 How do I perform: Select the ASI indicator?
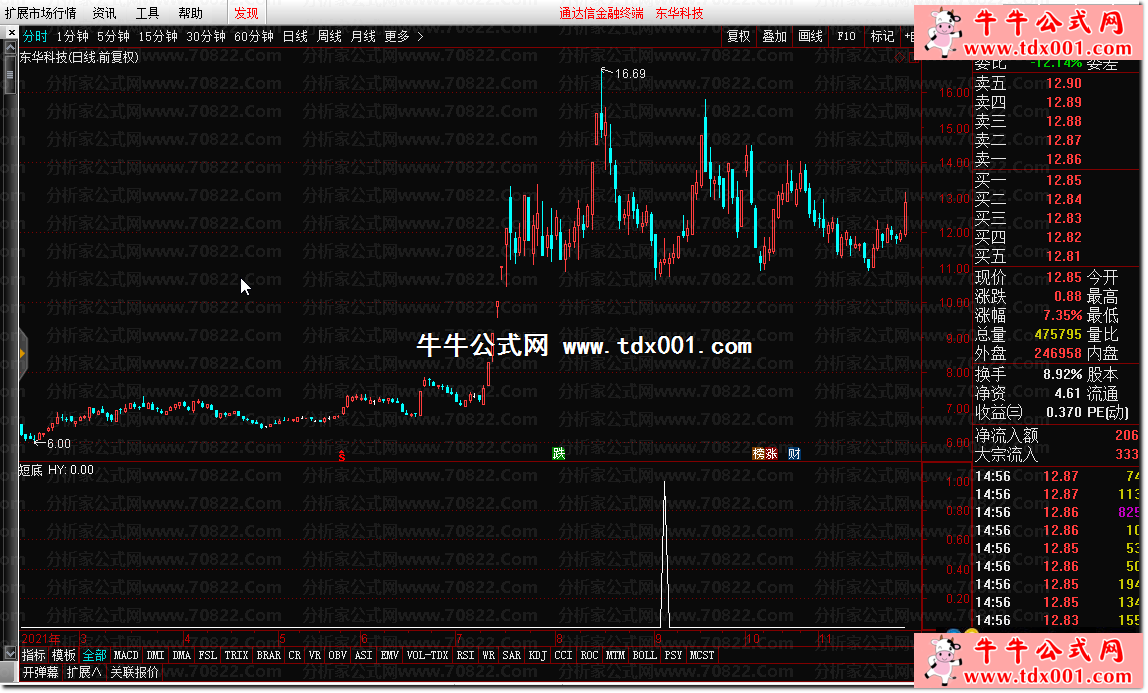pos(364,655)
